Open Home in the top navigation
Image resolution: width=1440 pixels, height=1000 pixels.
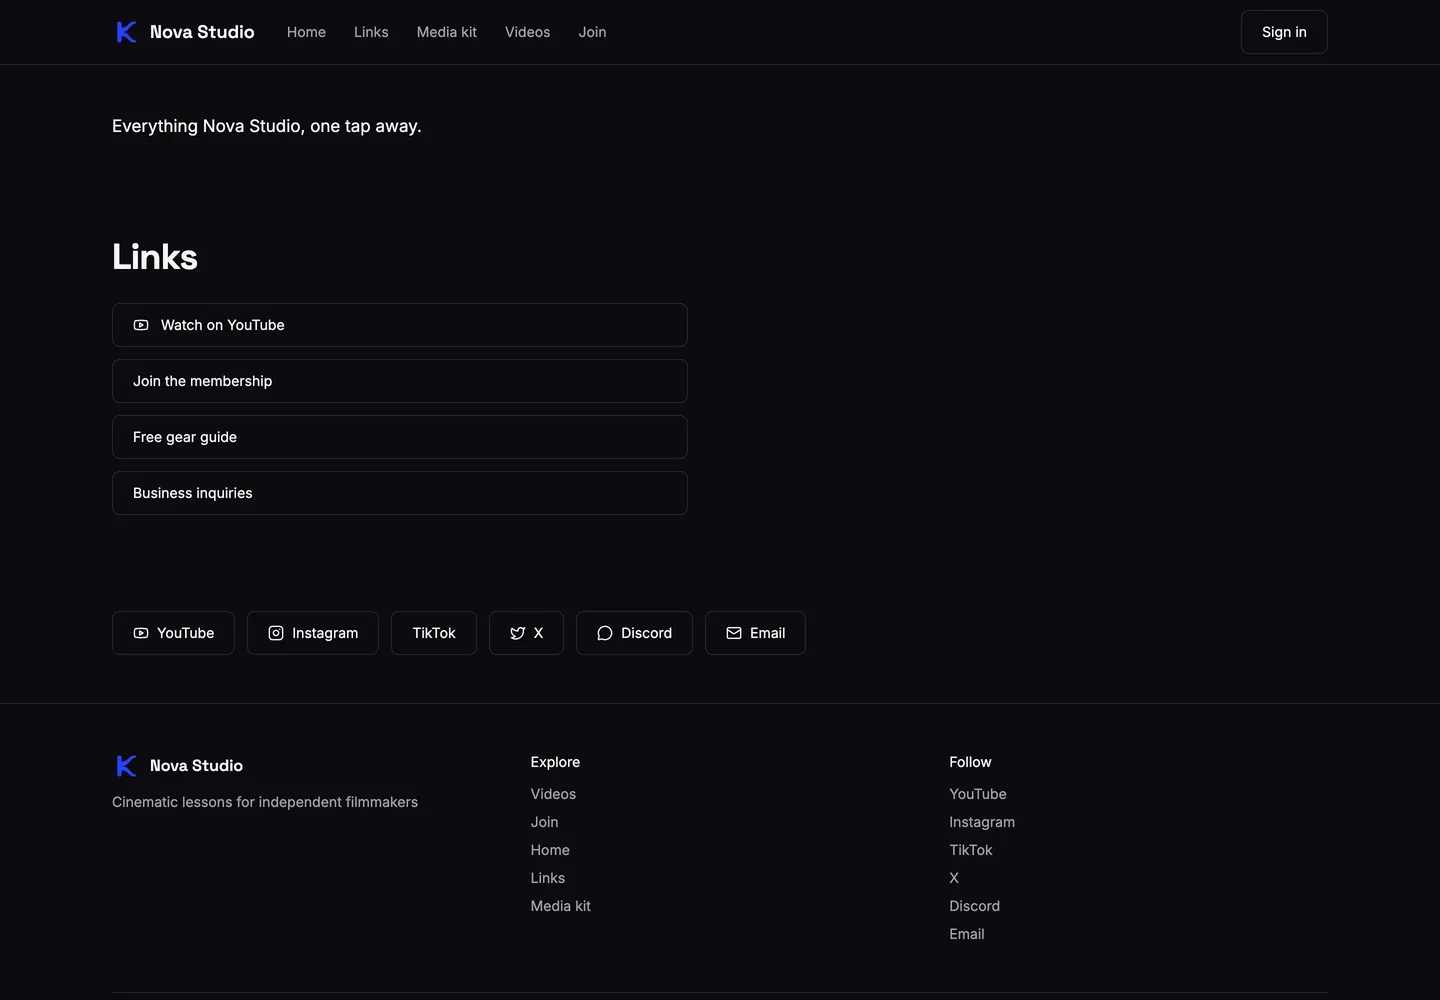click(306, 32)
